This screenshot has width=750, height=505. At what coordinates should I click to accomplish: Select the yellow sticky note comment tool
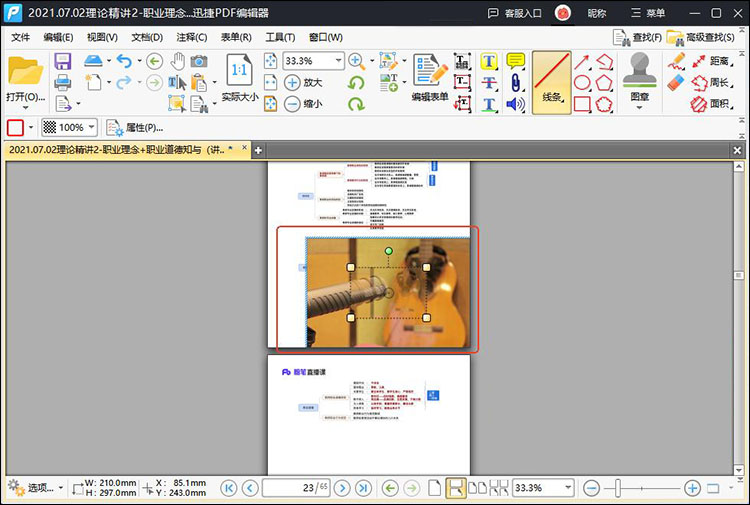[x=516, y=61]
